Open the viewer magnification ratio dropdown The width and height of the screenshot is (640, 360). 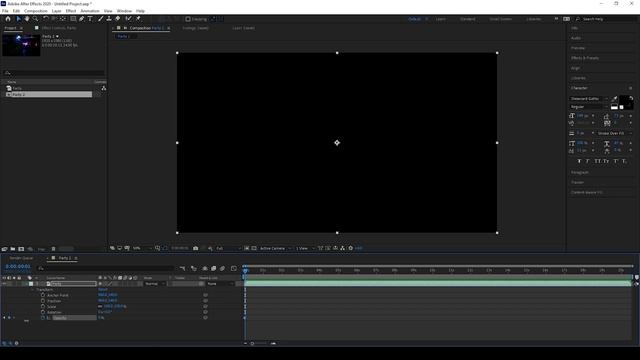click(142, 248)
